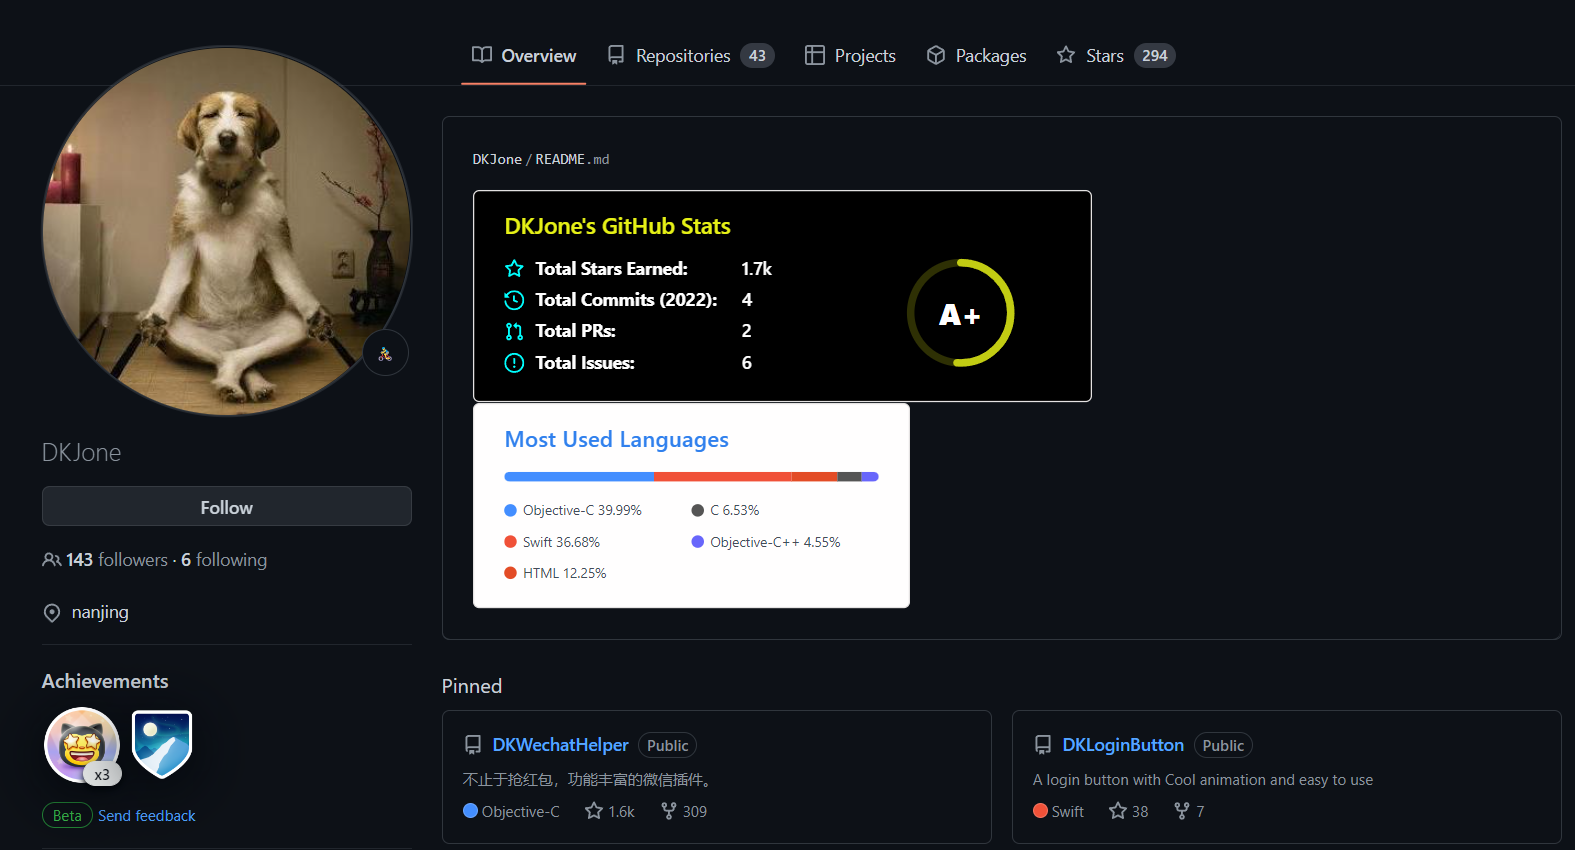Click the Send feedback link

(147, 816)
